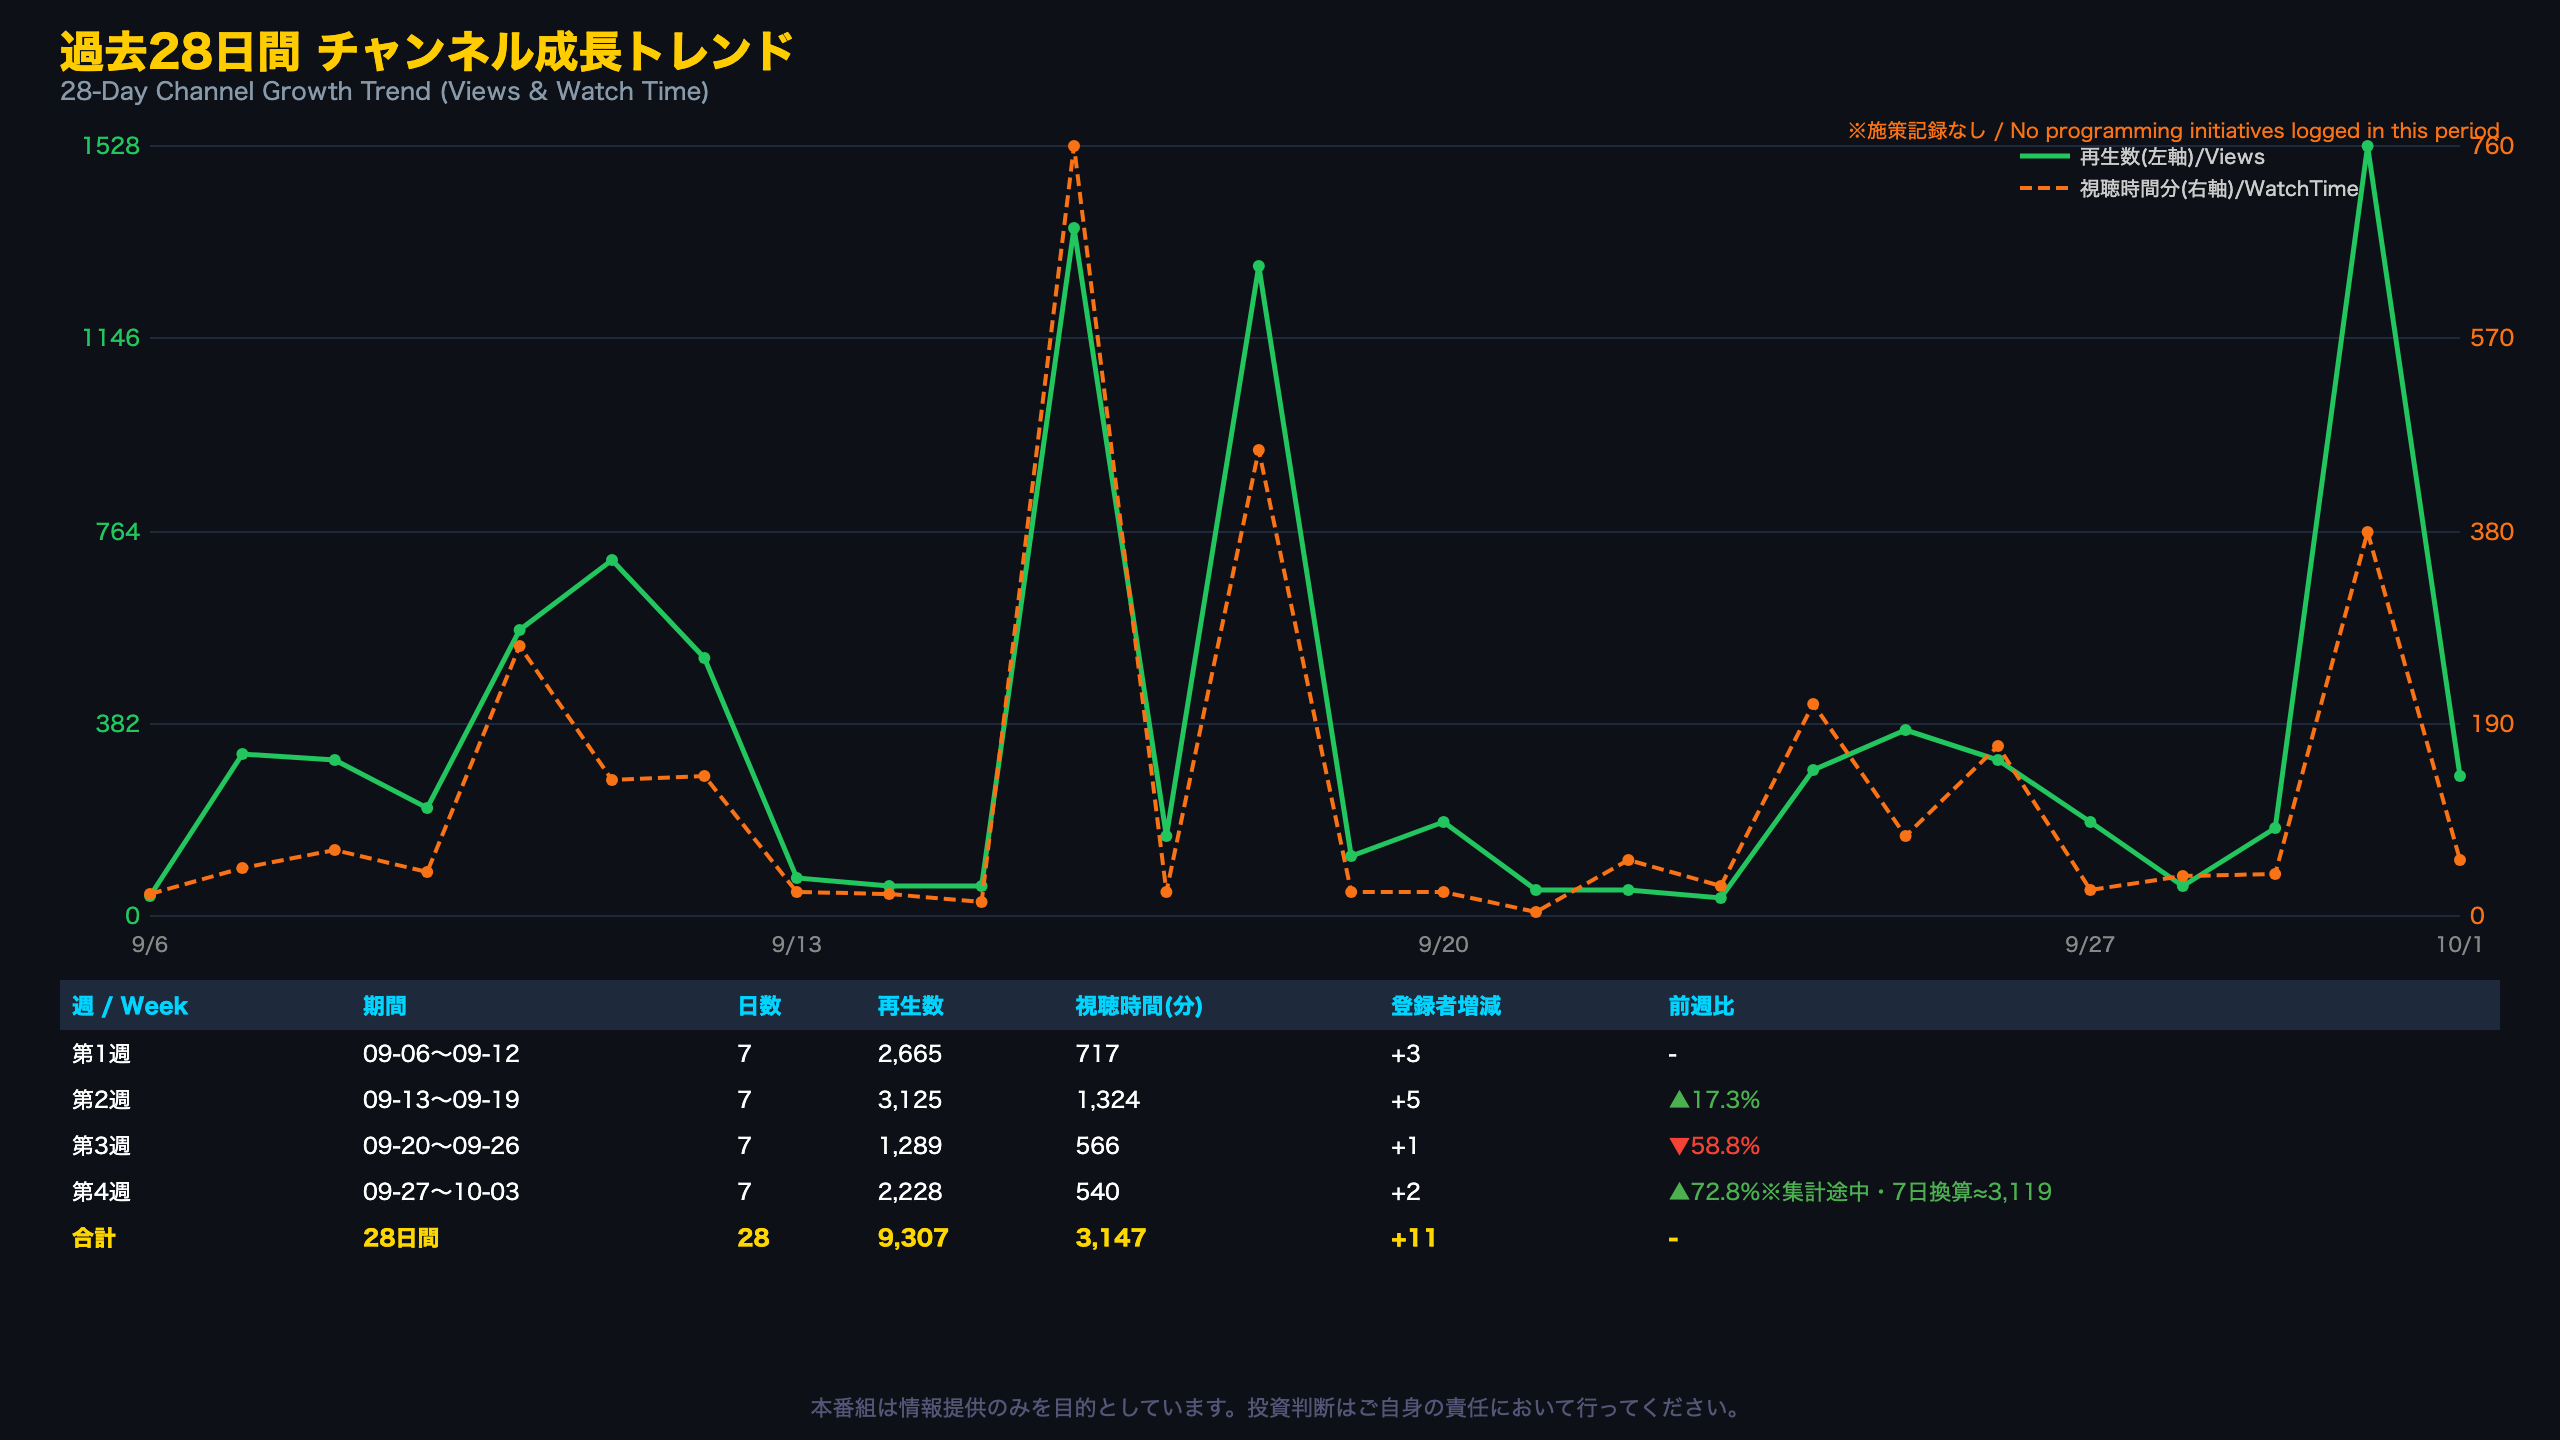Image resolution: width=2560 pixels, height=1440 pixels.
Task: Select the 再生数(左軸)/Views legend label
Action: click(2172, 157)
